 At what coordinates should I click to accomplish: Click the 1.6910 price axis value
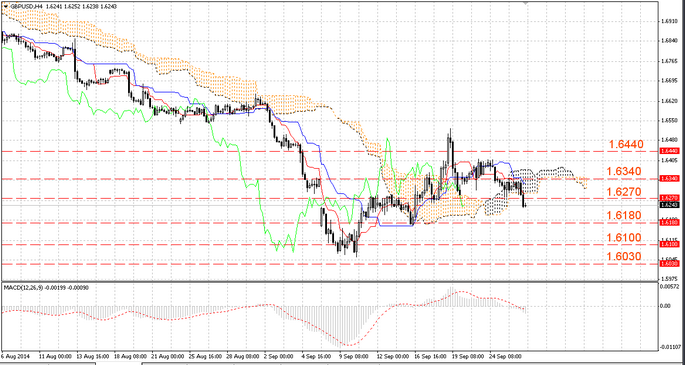pos(669,21)
